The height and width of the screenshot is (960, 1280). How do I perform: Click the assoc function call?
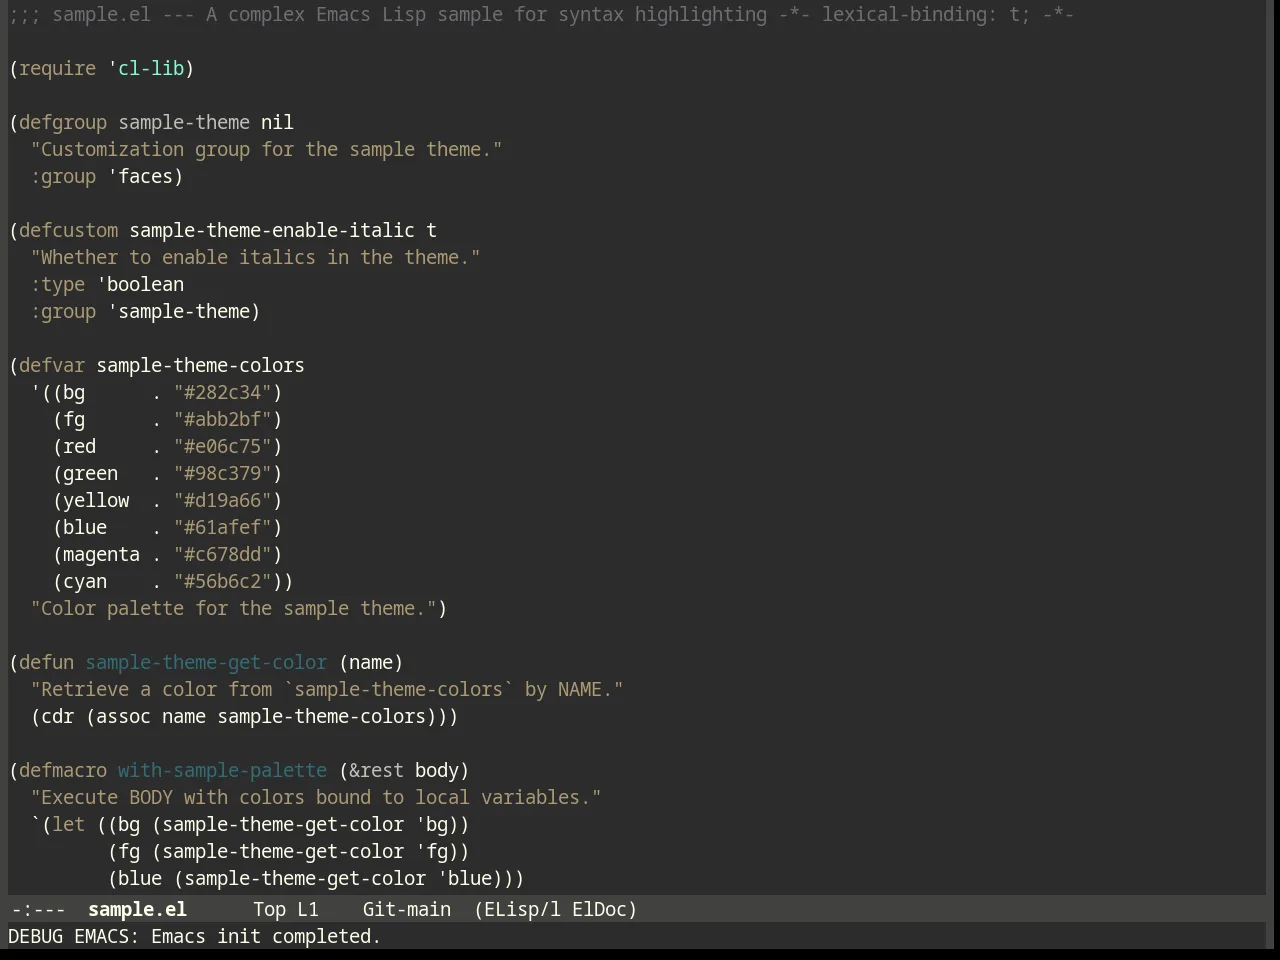123,716
